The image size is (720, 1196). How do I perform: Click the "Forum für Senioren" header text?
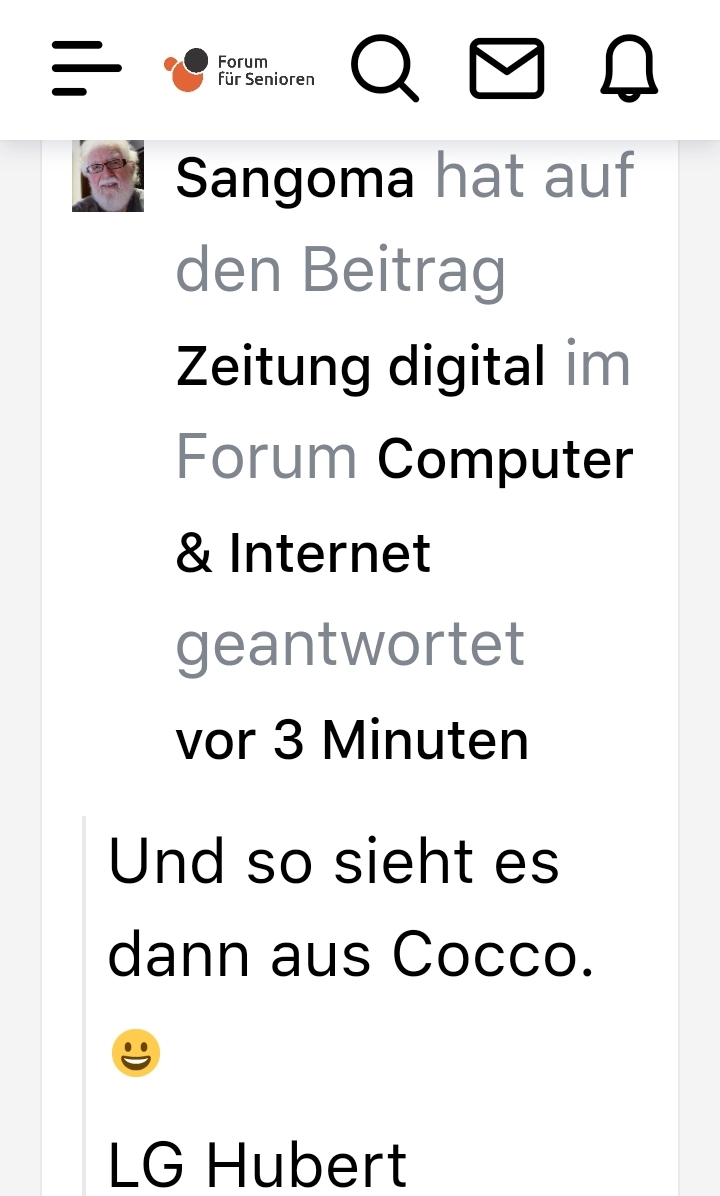(266, 70)
